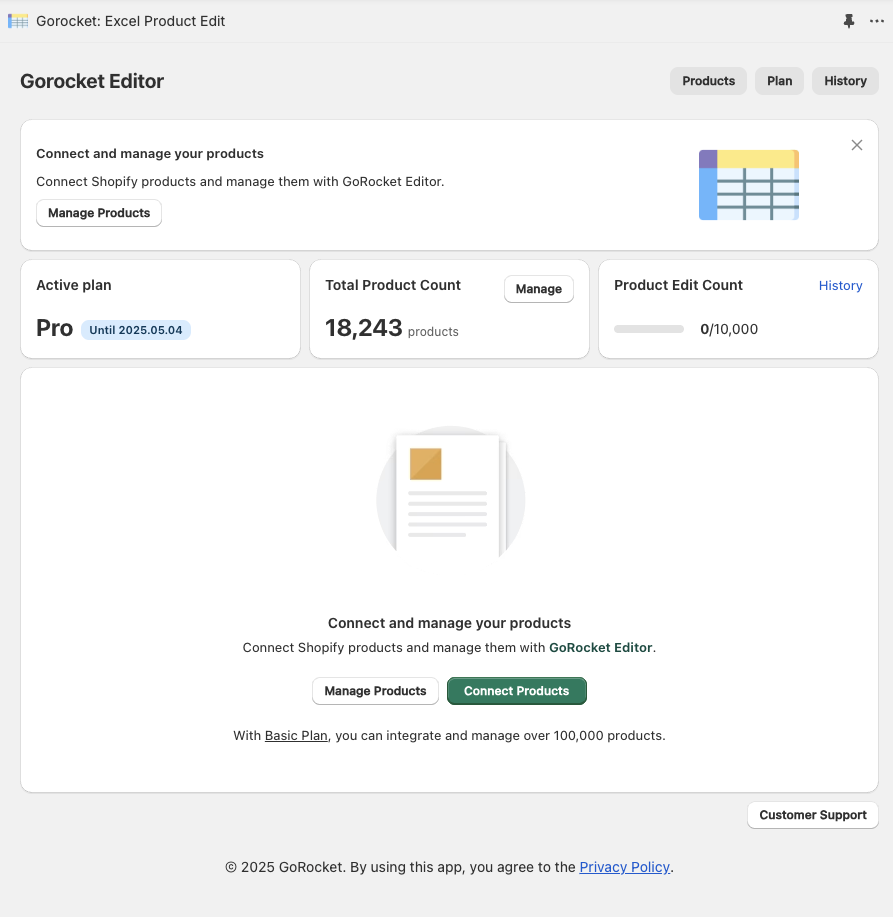Click the Gorocket: Excel Product Edit title
Screen dimensions: 893x917
(130, 21)
